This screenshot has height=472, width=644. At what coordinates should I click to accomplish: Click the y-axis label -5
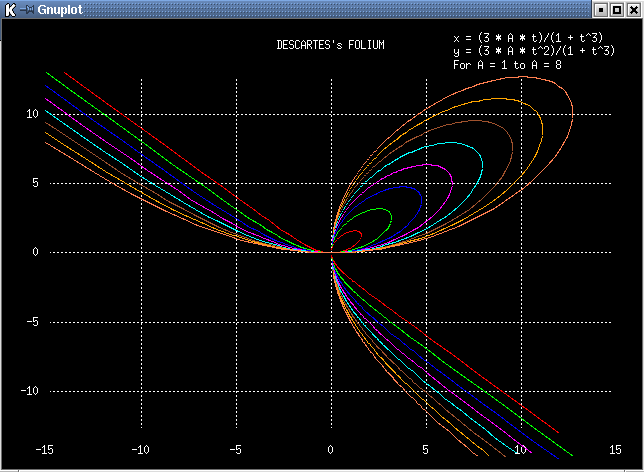pos(32,321)
